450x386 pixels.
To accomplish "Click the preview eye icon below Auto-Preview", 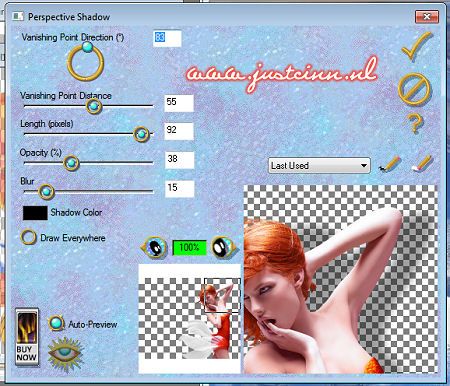I will (65, 353).
